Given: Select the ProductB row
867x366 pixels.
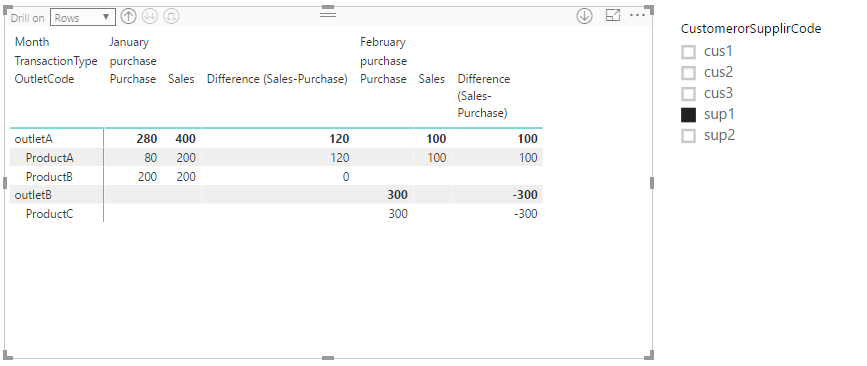Looking at the screenshot, I should [x=50, y=177].
